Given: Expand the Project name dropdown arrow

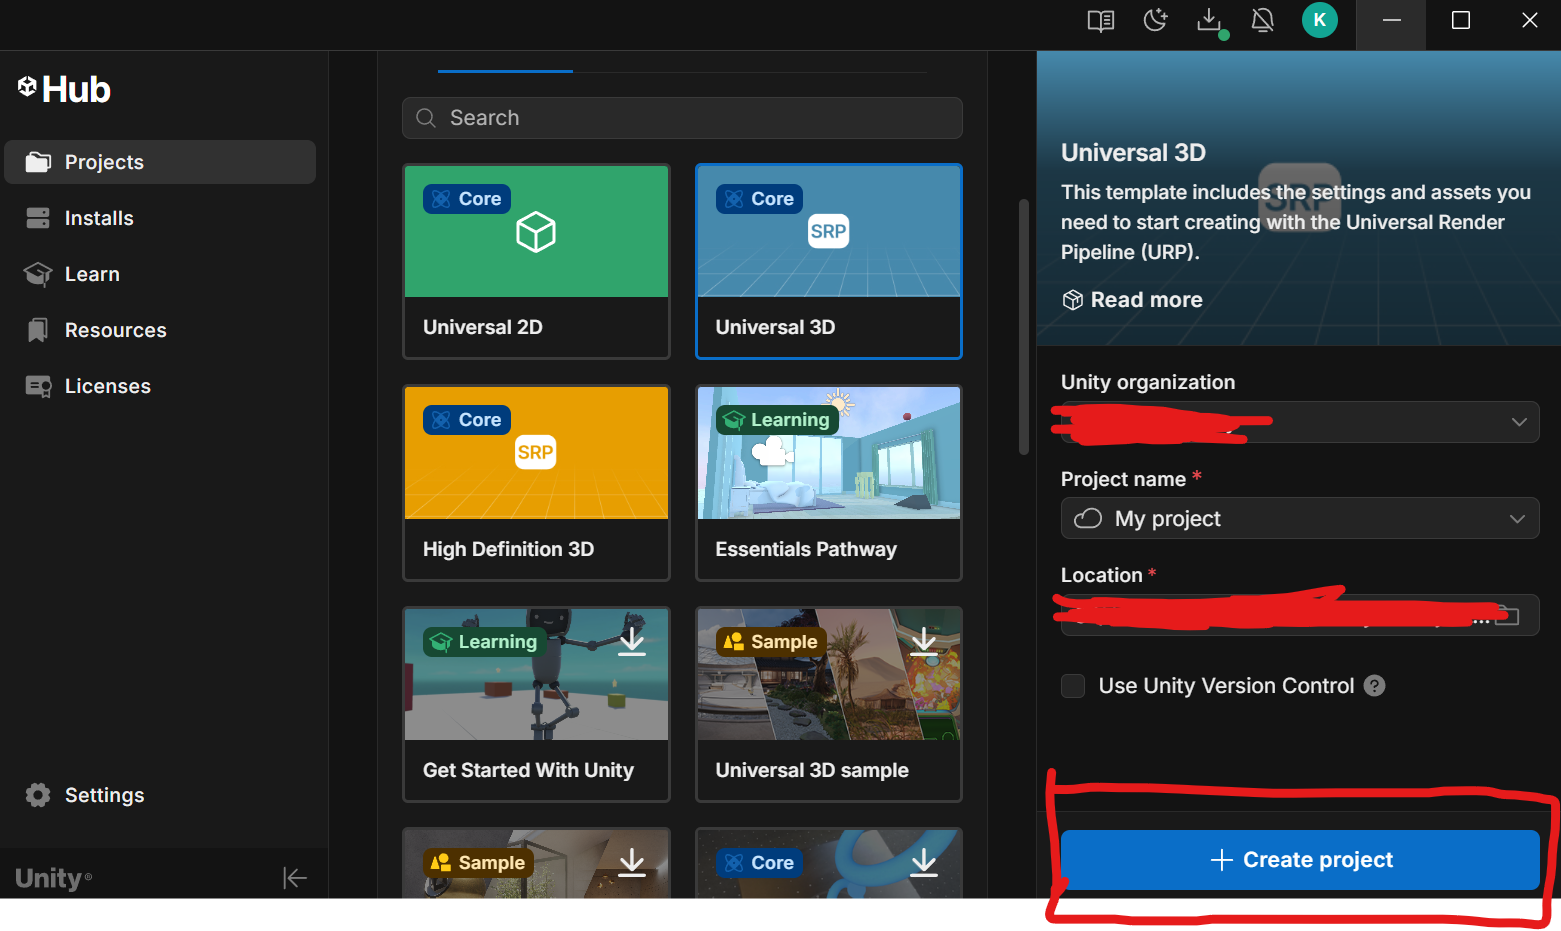Looking at the screenshot, I should coord(1517,519).
